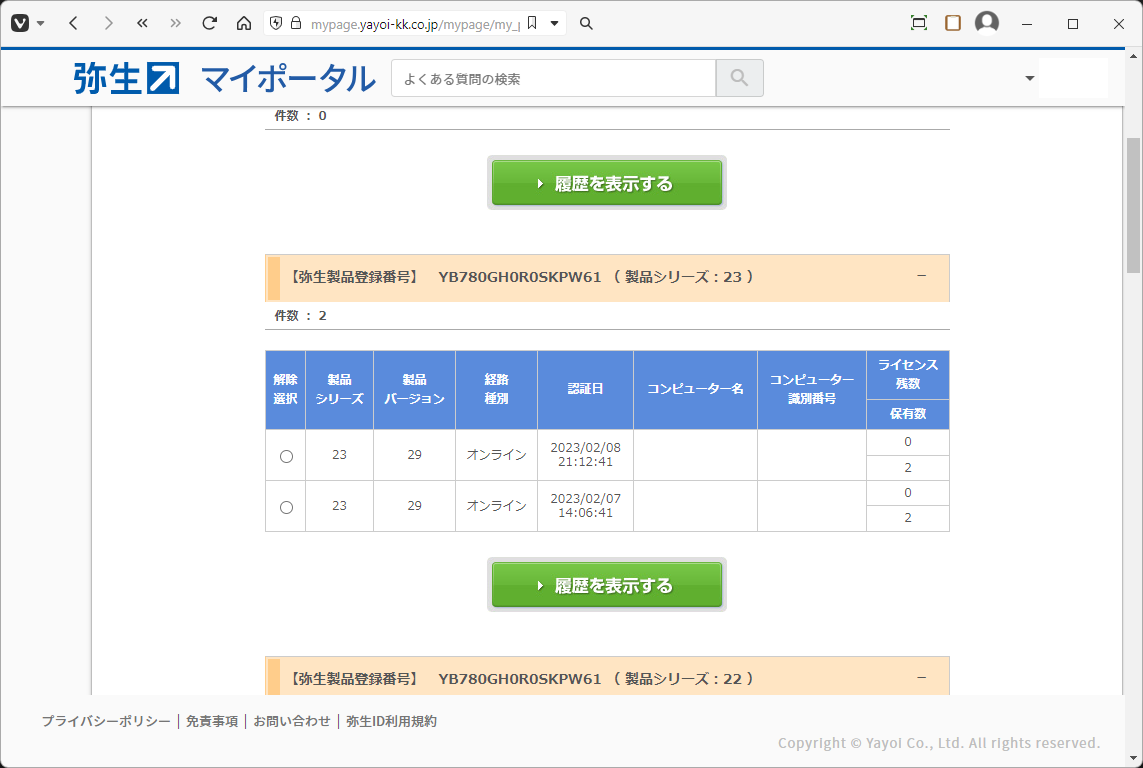Screen dimensions: 1143x768
Task: Click the Vivaldi menu dropdown arrow
Action: [41, 23]
